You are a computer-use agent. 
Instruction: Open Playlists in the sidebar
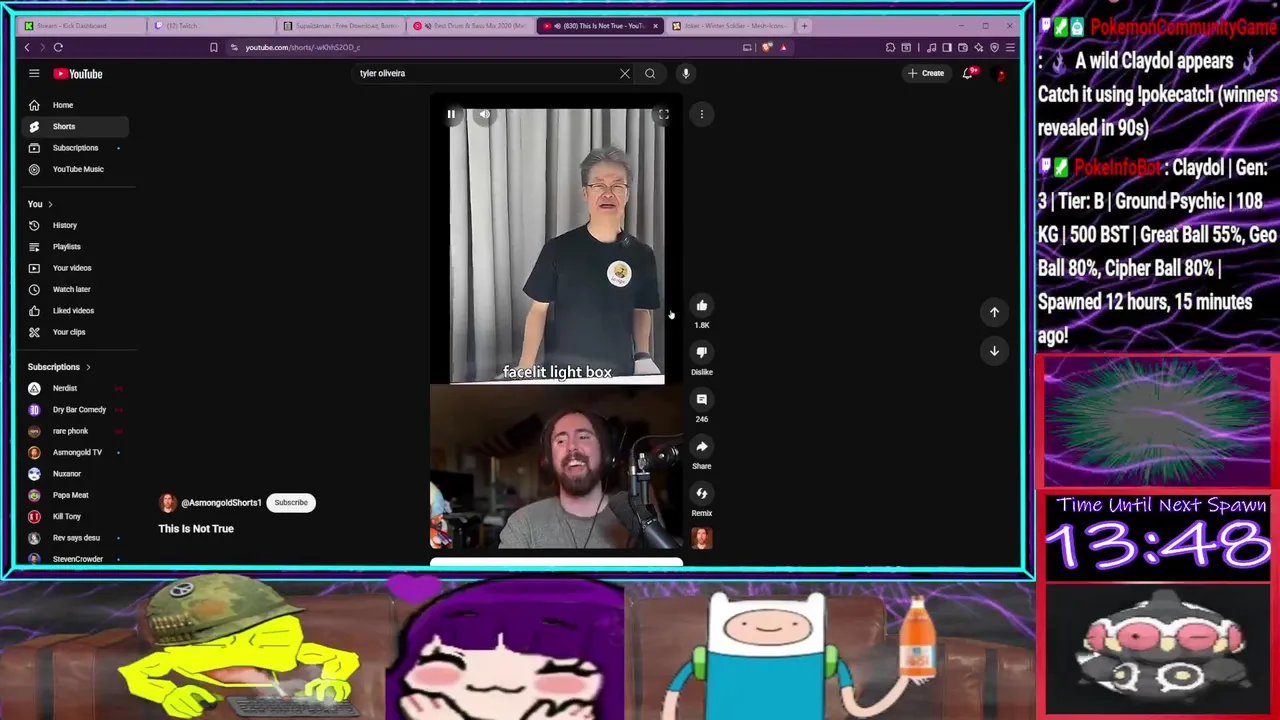(75, 247)
